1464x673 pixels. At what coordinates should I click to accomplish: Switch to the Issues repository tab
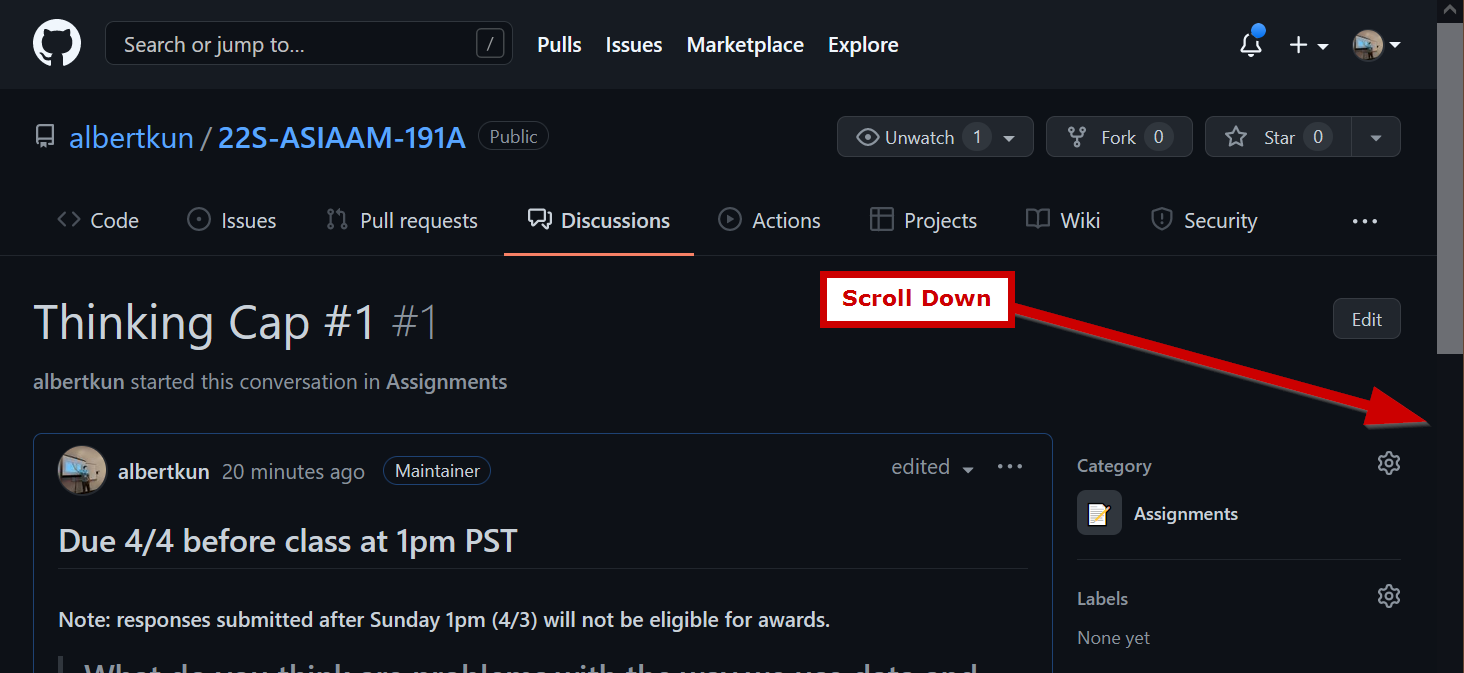[232, 221]
